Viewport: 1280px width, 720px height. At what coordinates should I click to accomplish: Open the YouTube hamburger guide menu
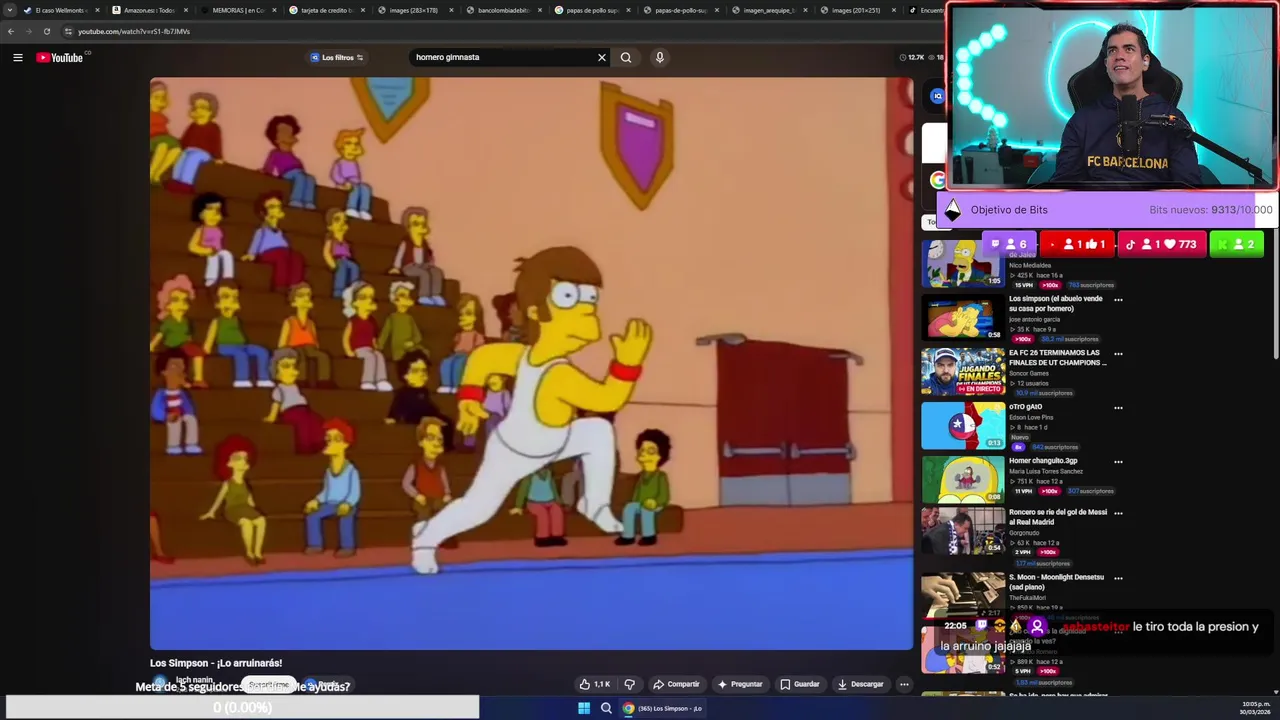coord(17,58)
